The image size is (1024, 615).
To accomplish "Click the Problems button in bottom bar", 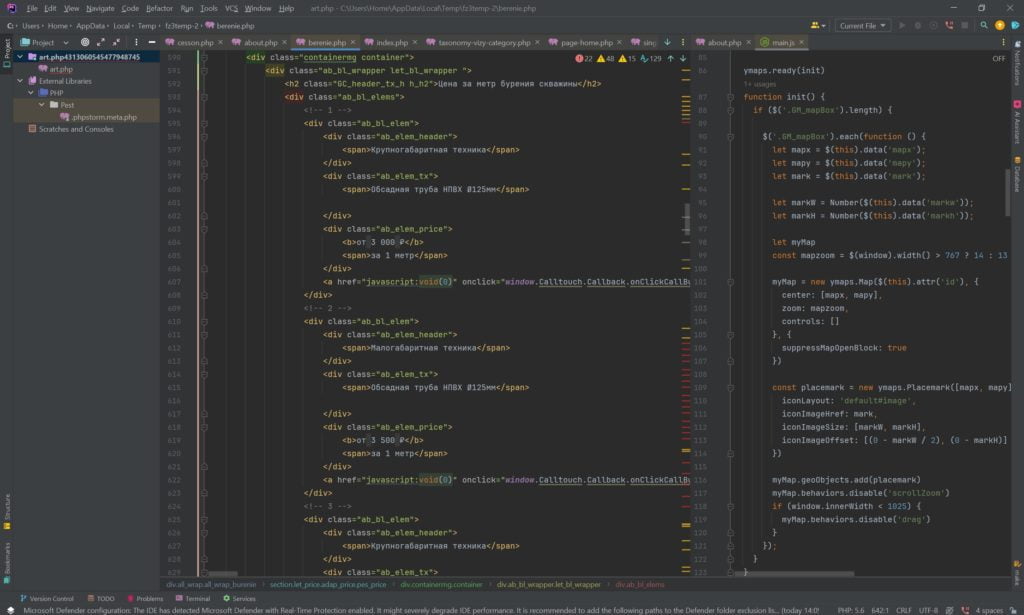I will point(145,598).
